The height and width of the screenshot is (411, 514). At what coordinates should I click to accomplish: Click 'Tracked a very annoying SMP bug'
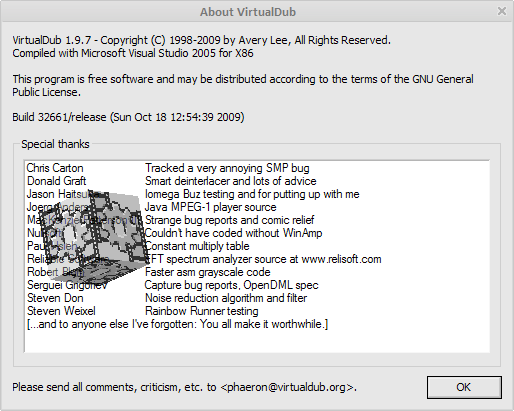coord(227,168)
